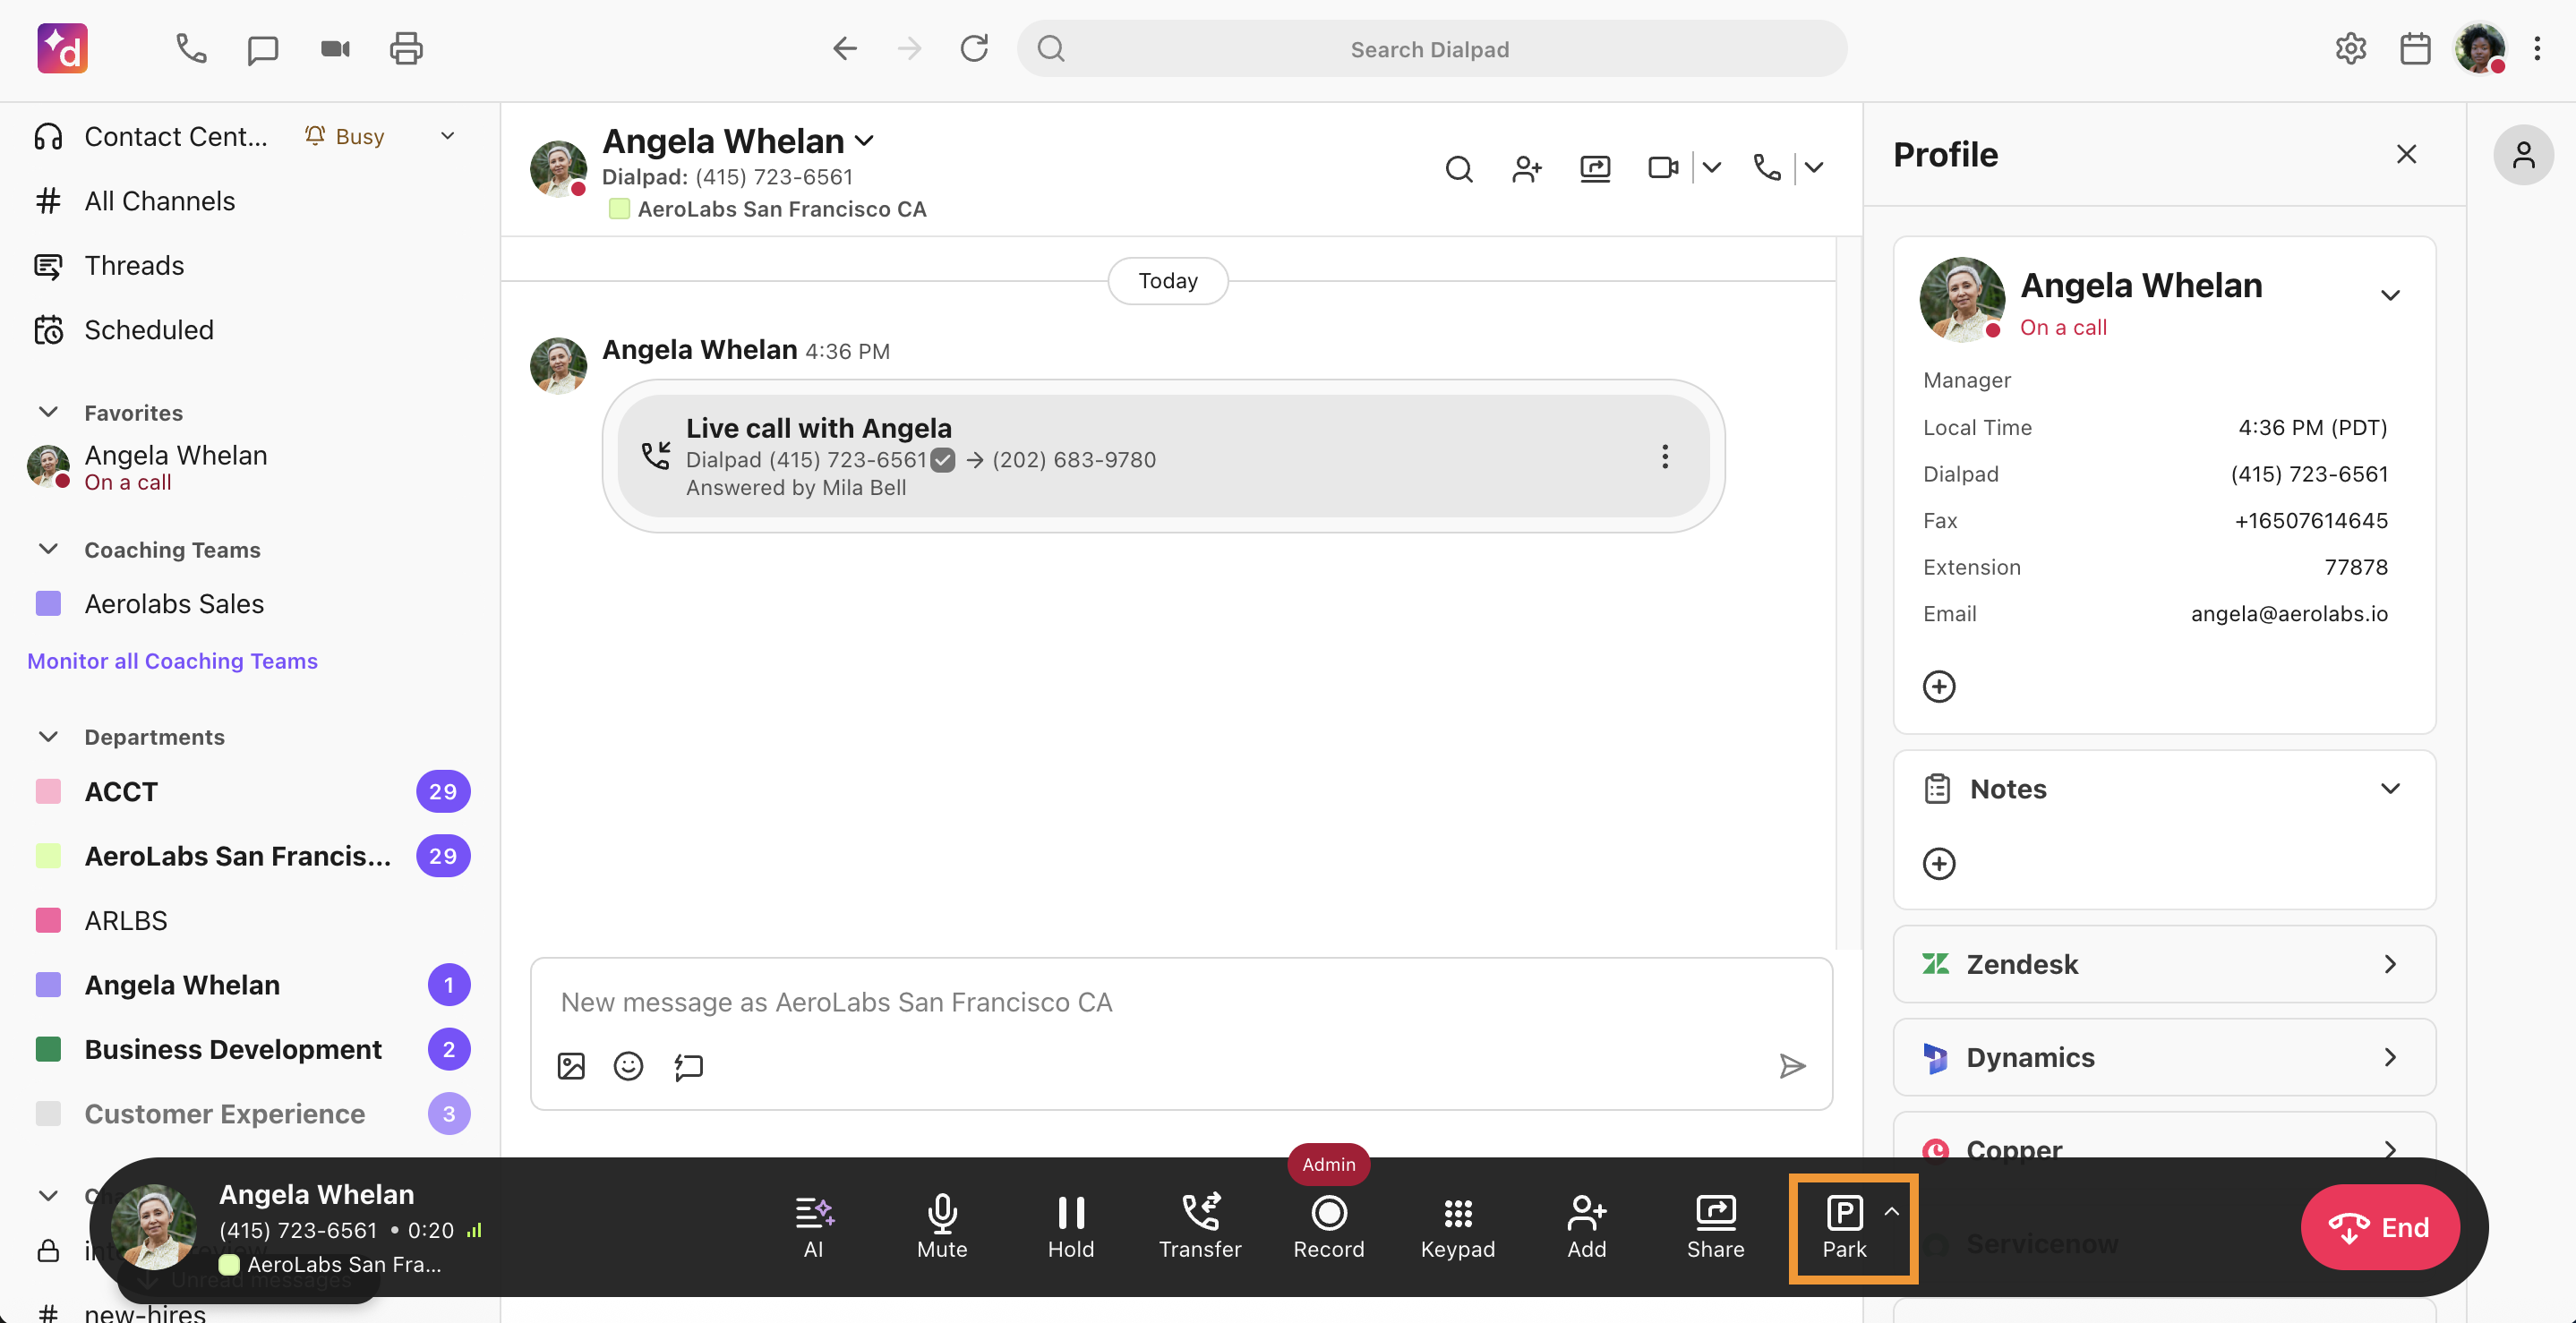This screenshot has height=1323, width=2576.
Task: Place a call using header phone icon
Action: point(1768,168)
